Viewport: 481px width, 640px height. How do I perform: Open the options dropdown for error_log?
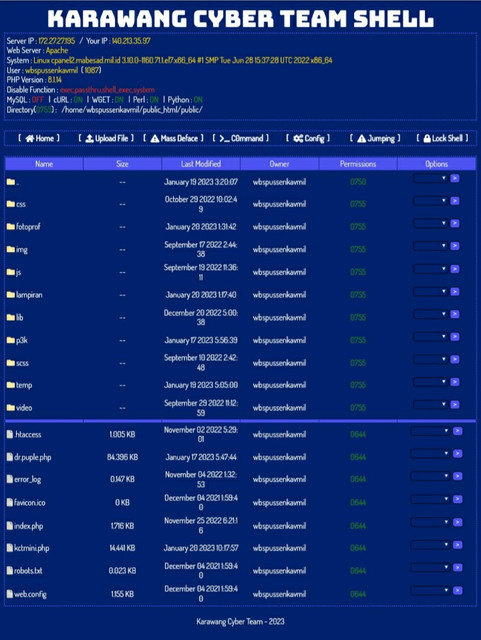[430, 476]
